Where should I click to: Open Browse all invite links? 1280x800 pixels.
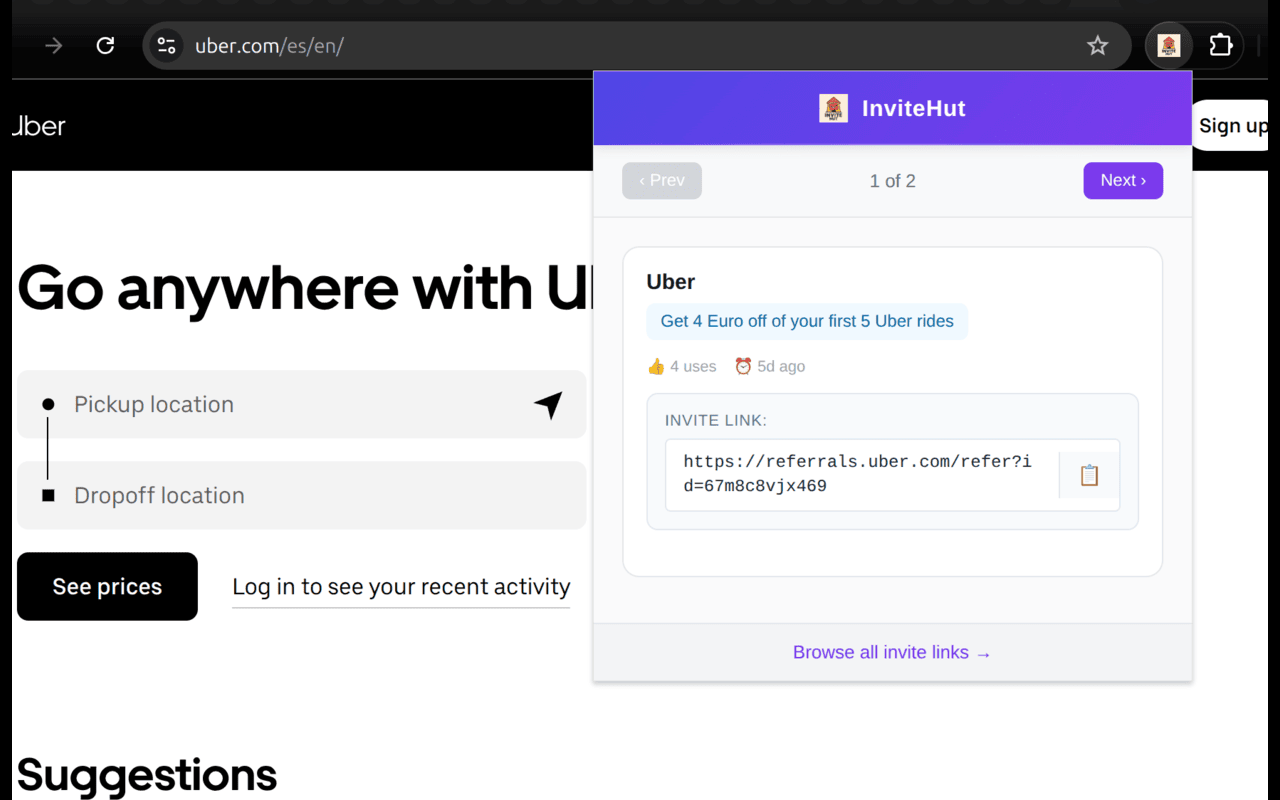tap(892, 653)
